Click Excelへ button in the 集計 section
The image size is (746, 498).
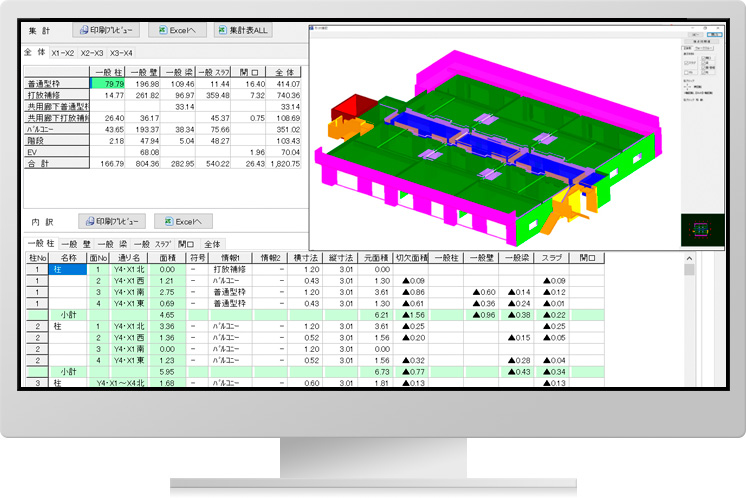pyautogui.click(x=177, y=30)
